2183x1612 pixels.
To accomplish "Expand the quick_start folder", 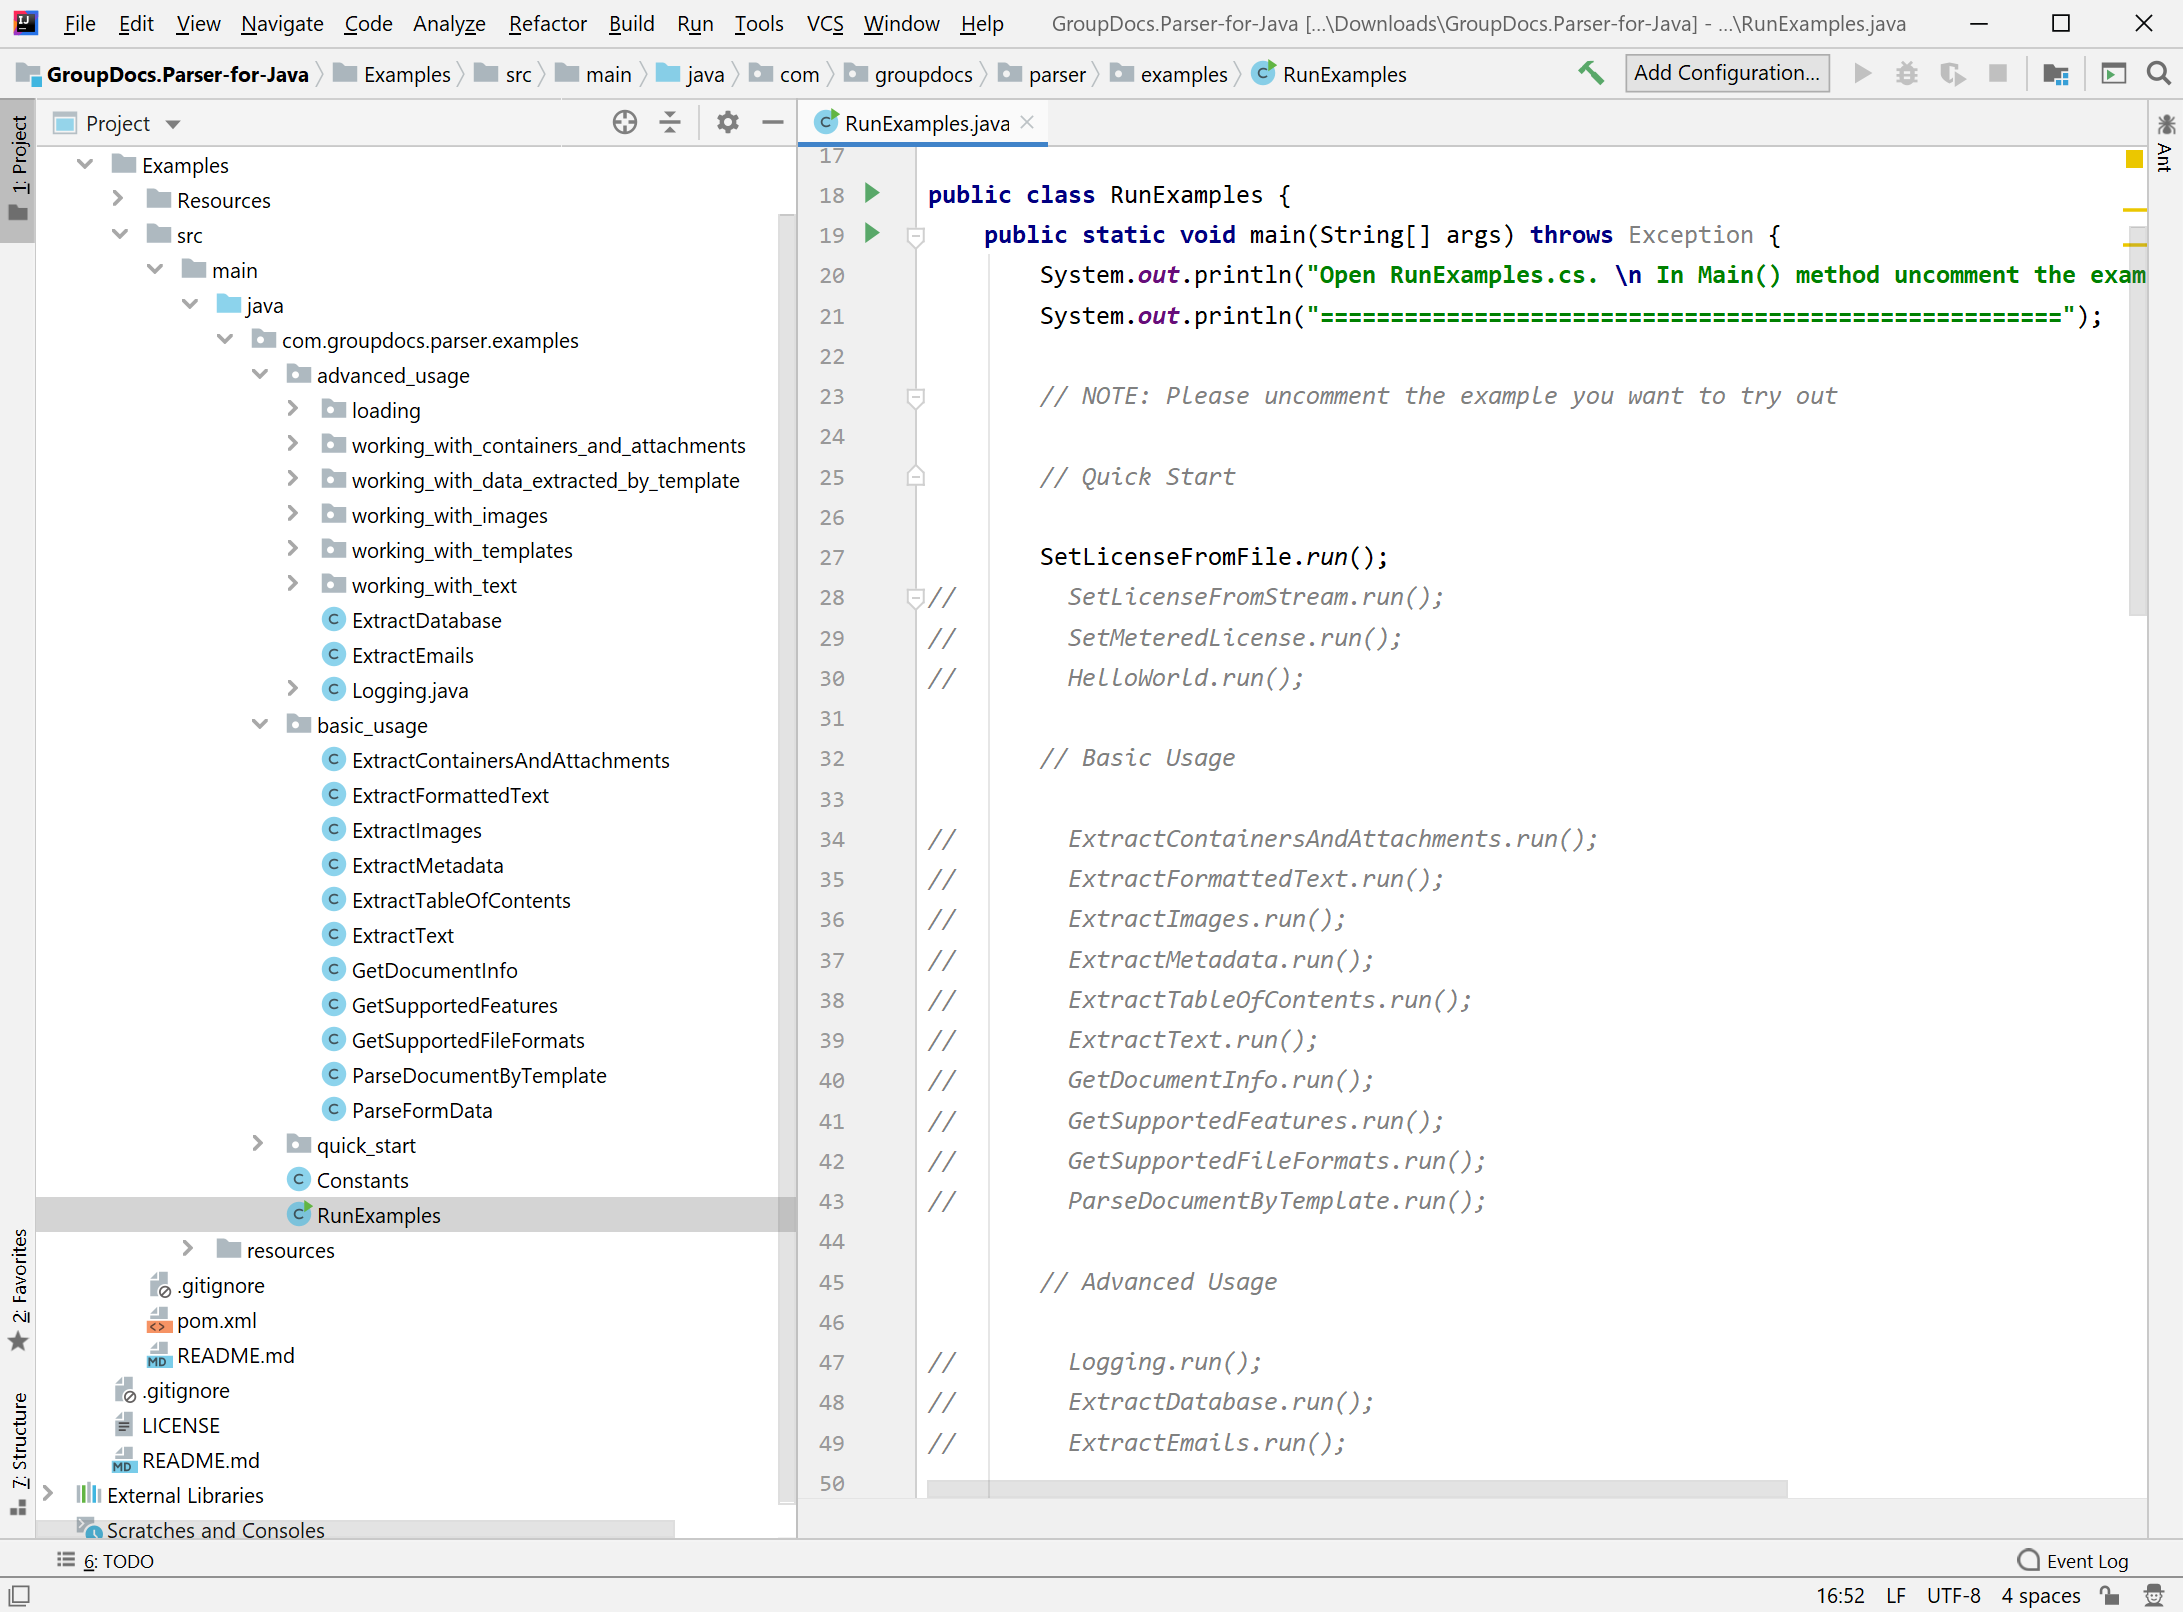I will pos(258,1144).
